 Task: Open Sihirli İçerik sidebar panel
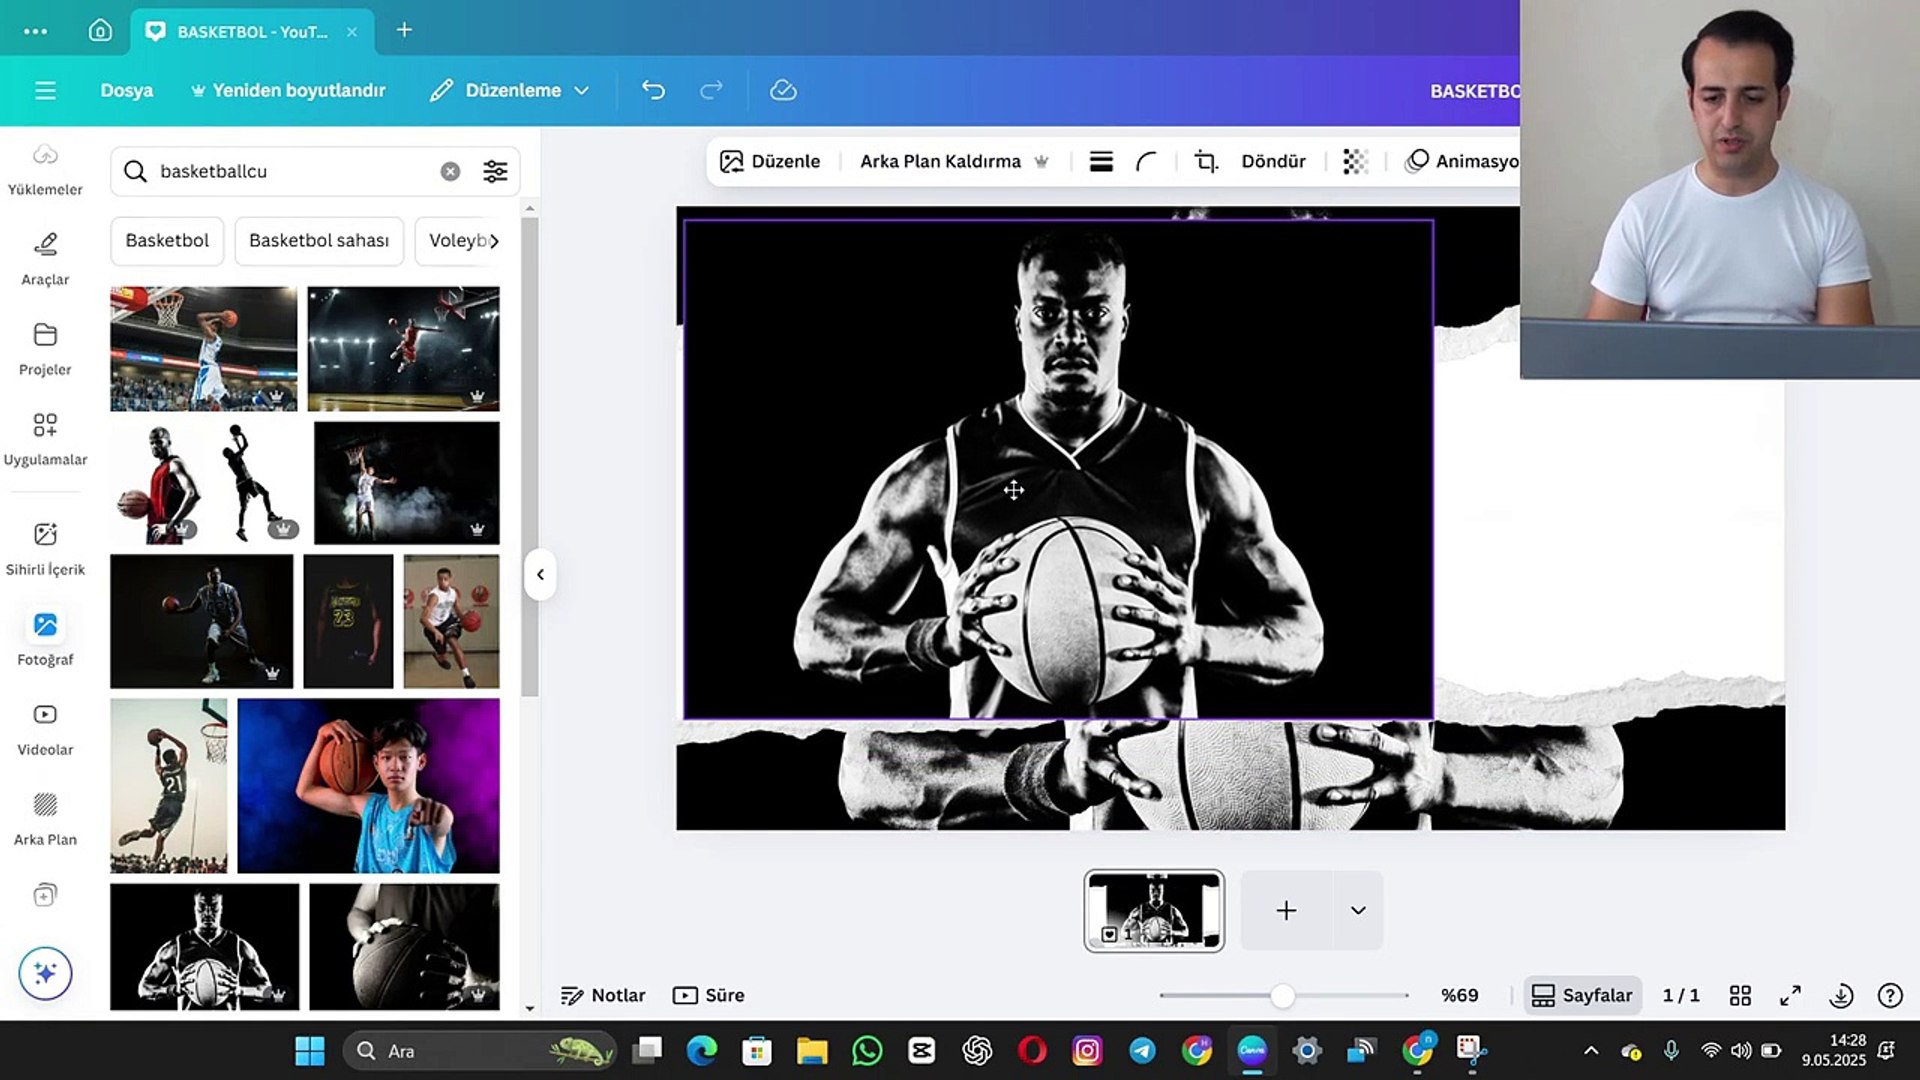(x=45, y=548)
